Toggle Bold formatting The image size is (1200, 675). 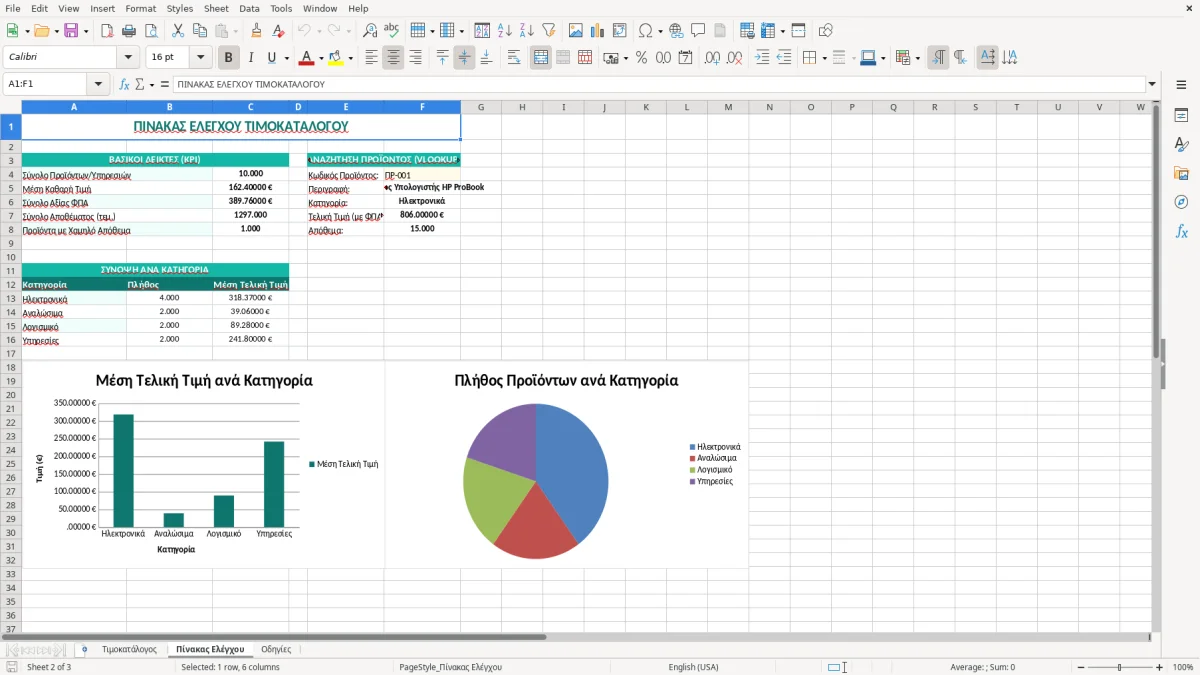click(228, 58)
